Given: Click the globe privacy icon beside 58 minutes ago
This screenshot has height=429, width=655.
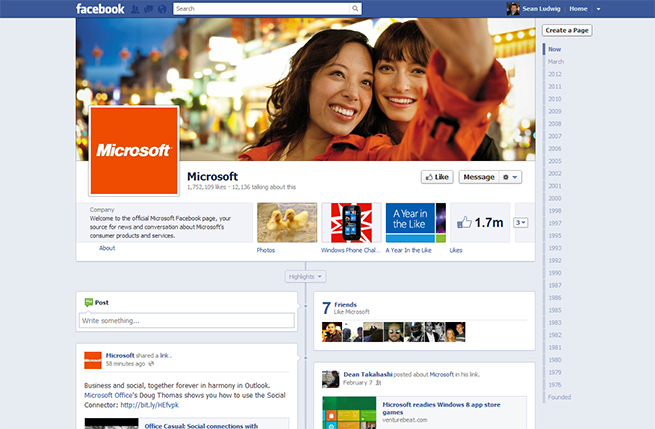Looking at the screenshot, I should click(151, 364).
